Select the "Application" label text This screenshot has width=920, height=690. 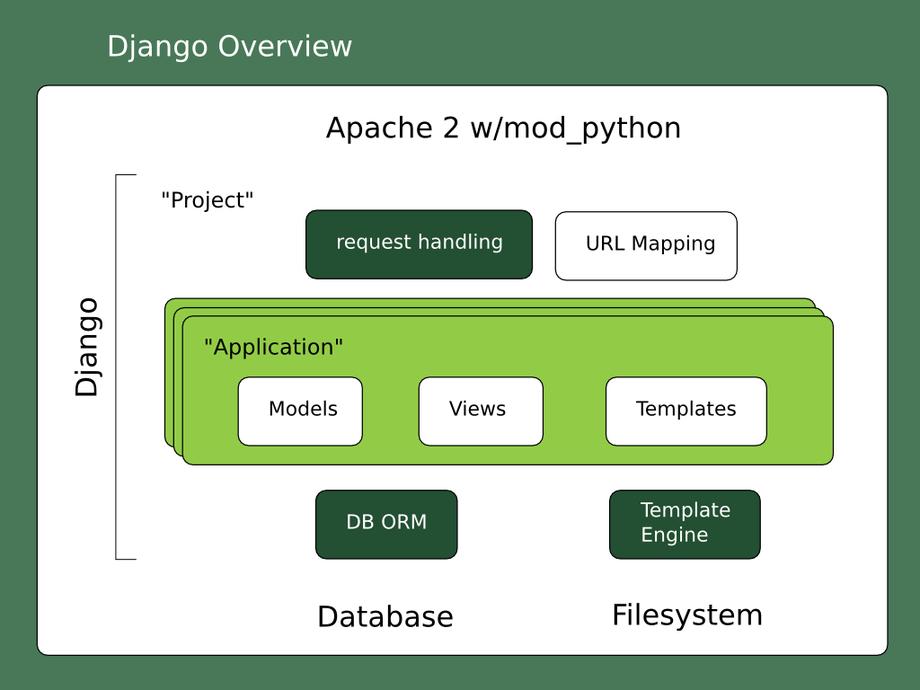coord(273,347)
